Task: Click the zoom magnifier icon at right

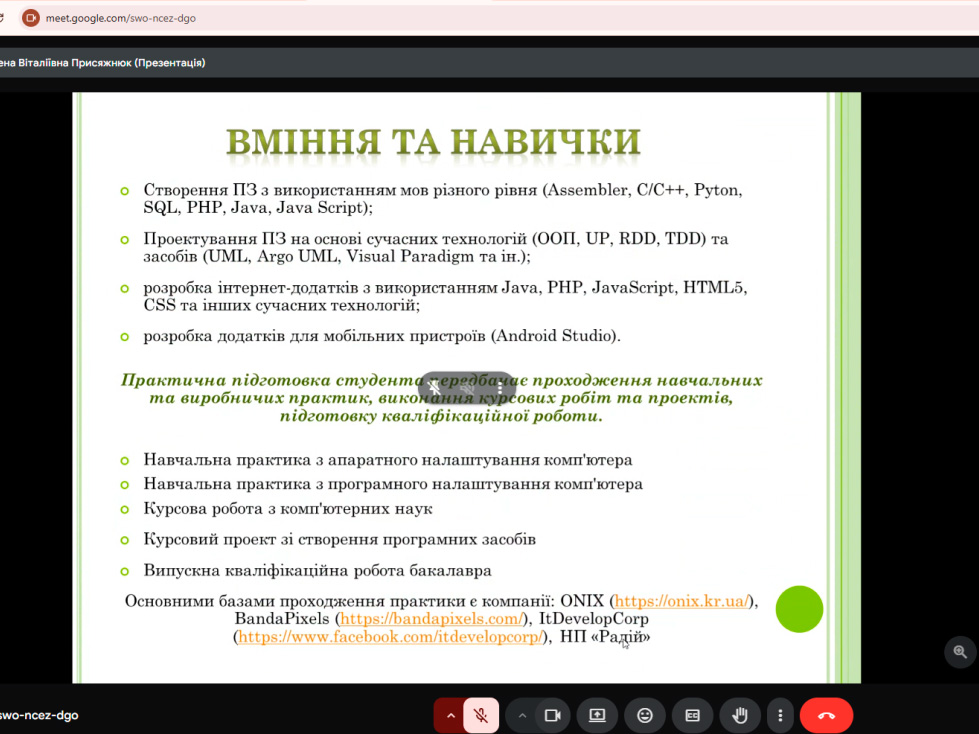Action: tap(960, 652)
